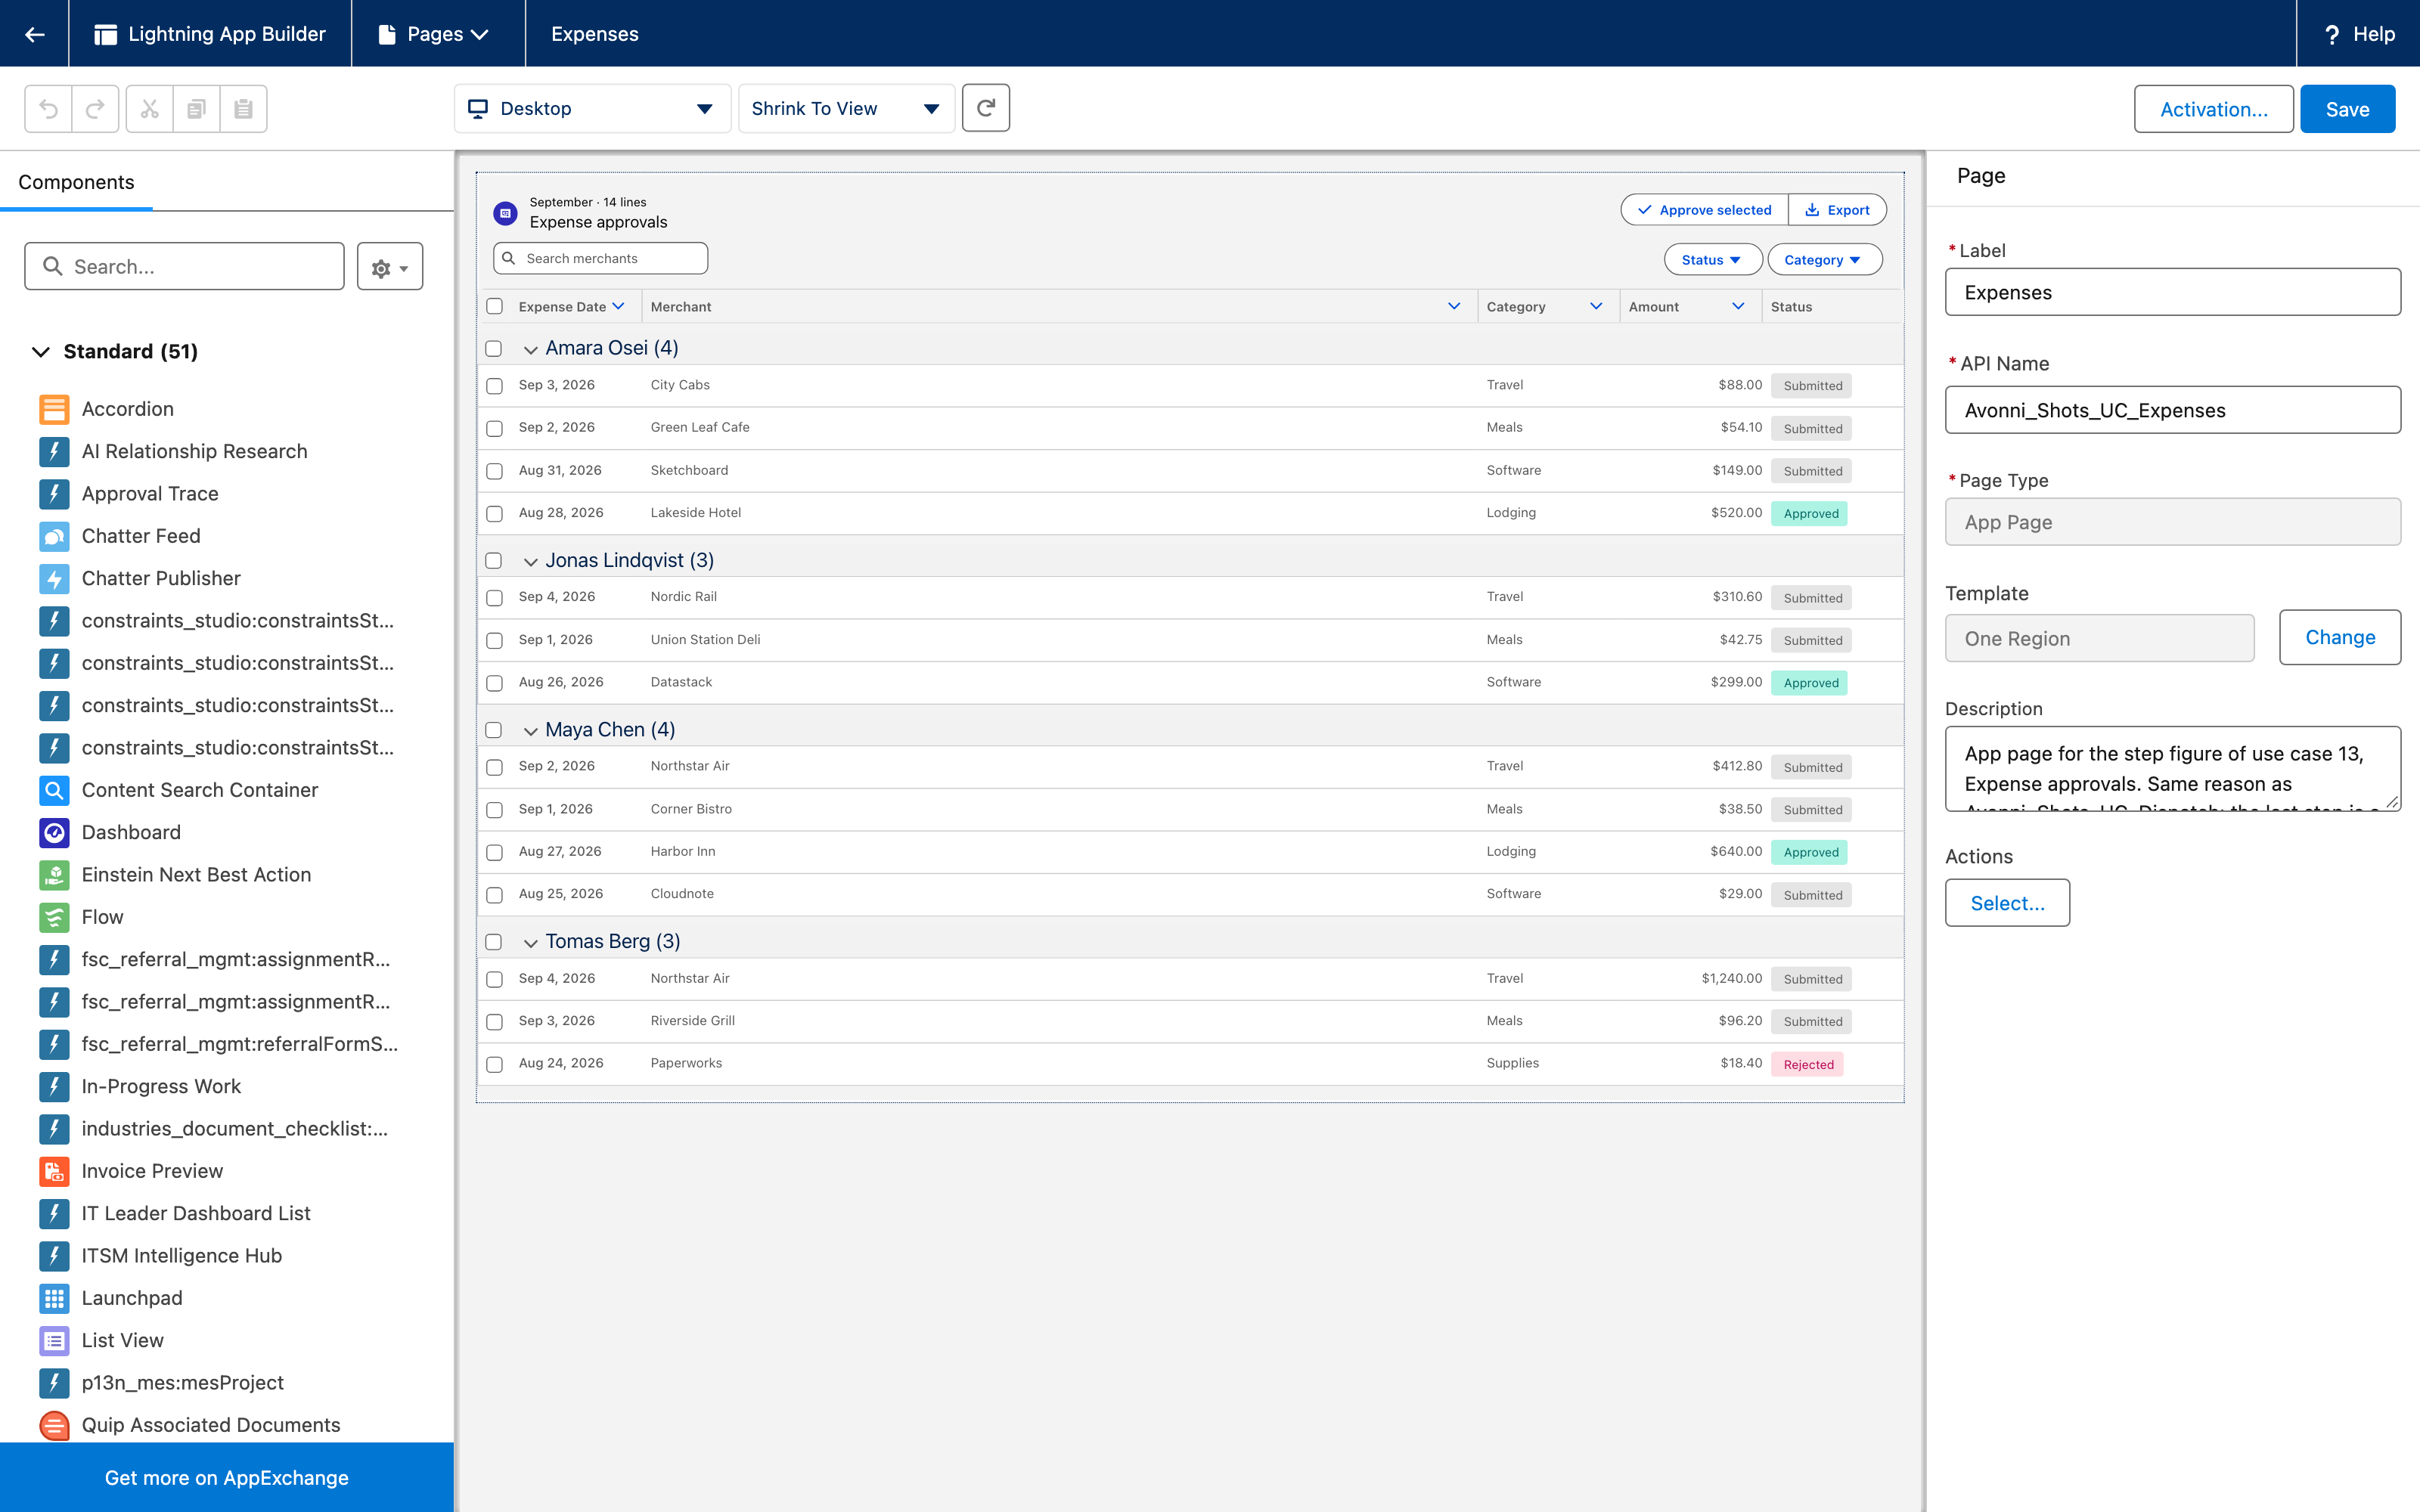Open the Desktop form factor dropdown

click(592, 108)
